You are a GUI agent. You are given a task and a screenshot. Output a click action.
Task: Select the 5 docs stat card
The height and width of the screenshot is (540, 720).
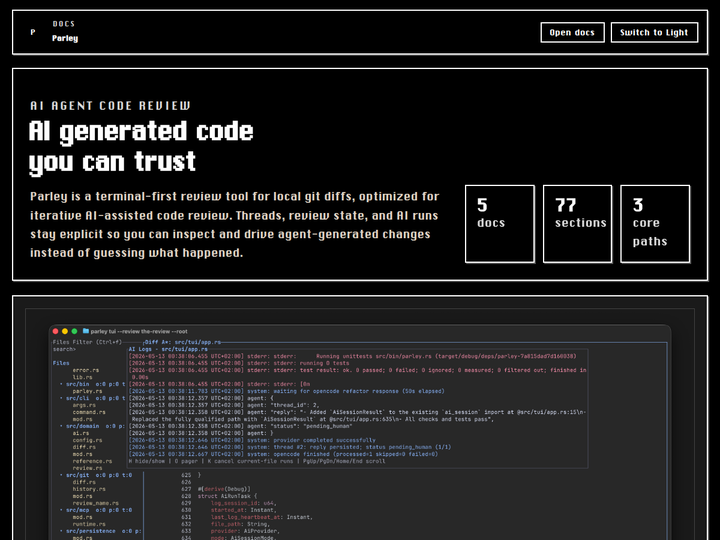tap(500, 224)
